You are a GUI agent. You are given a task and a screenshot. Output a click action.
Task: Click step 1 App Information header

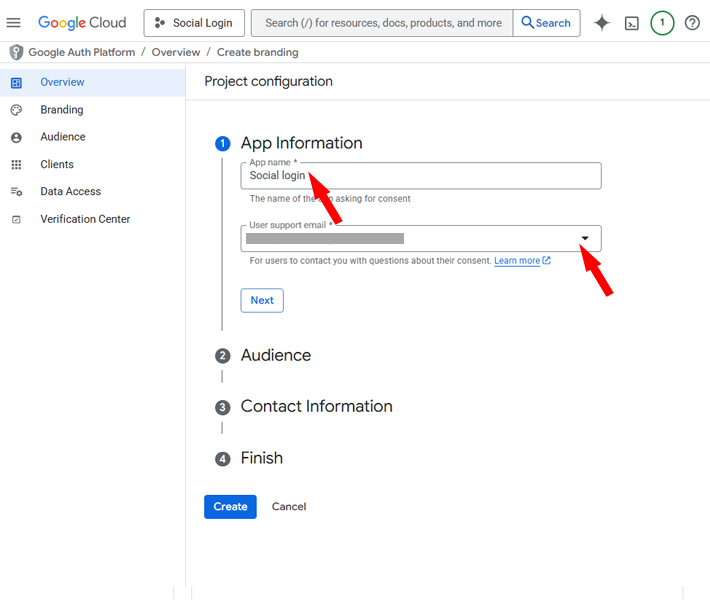coord(302,143)
